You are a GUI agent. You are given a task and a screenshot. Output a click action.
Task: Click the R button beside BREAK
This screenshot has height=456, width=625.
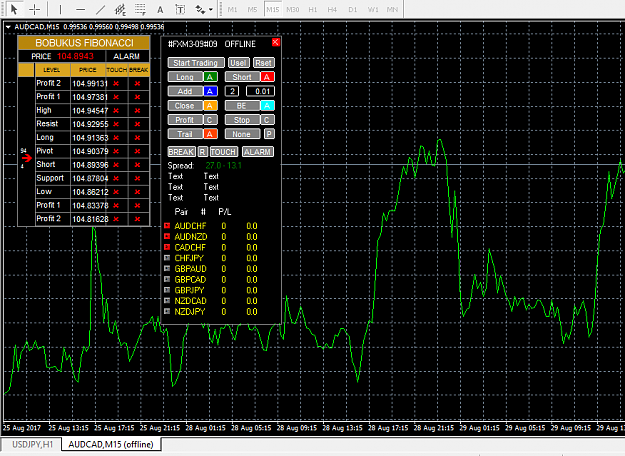click(203, 152)
